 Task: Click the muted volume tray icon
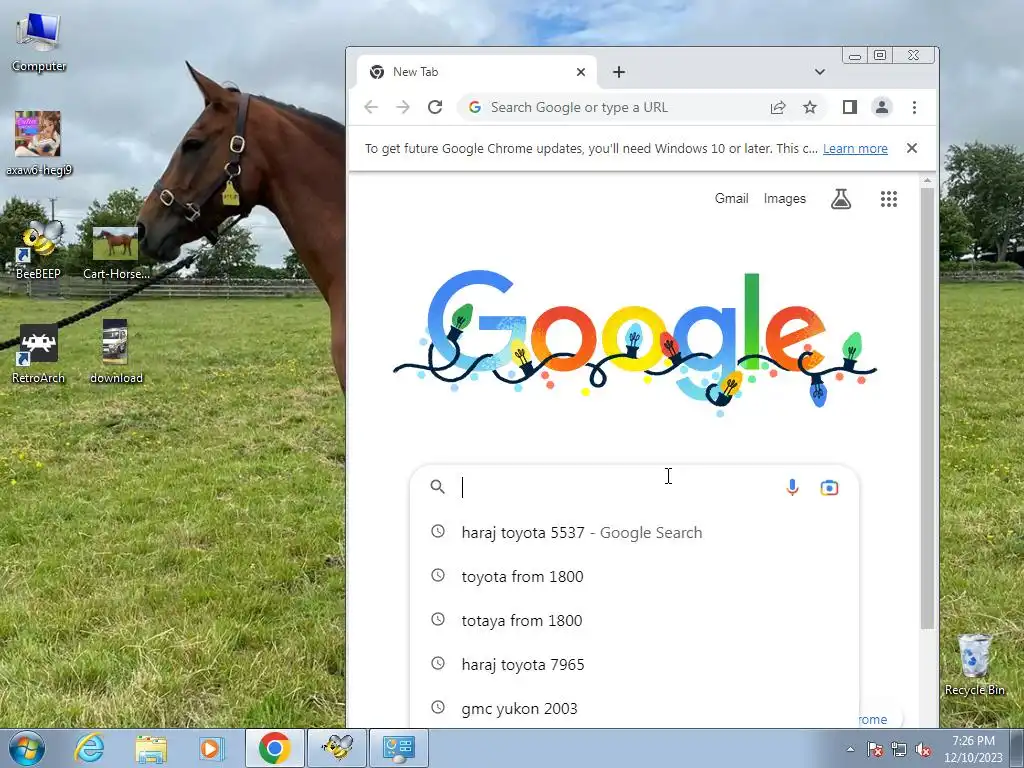923,749
